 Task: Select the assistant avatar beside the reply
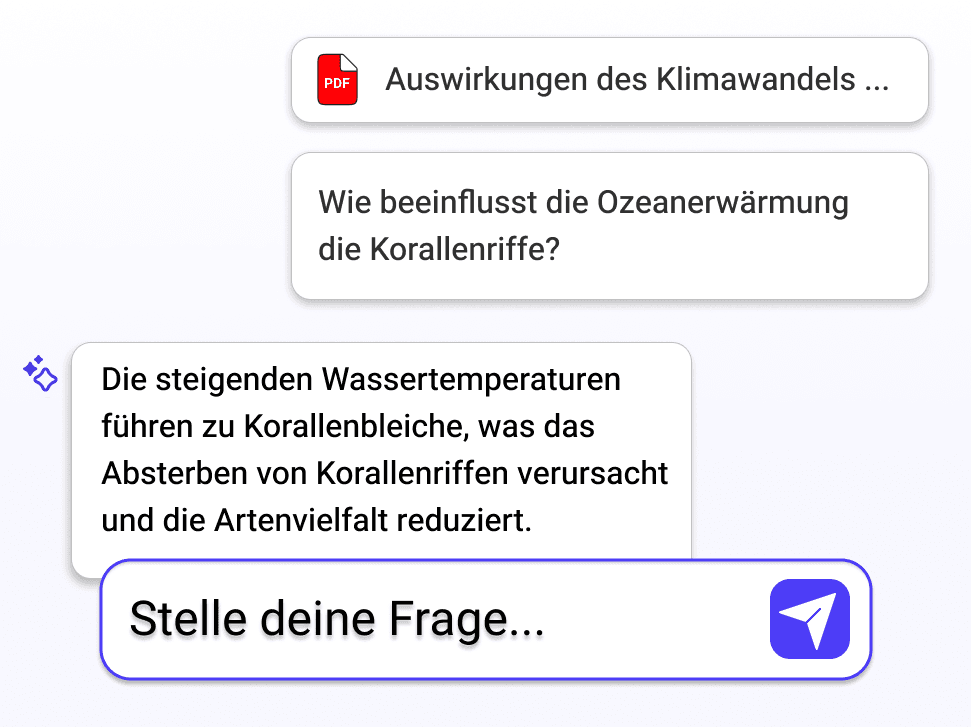tap(40, 373)
